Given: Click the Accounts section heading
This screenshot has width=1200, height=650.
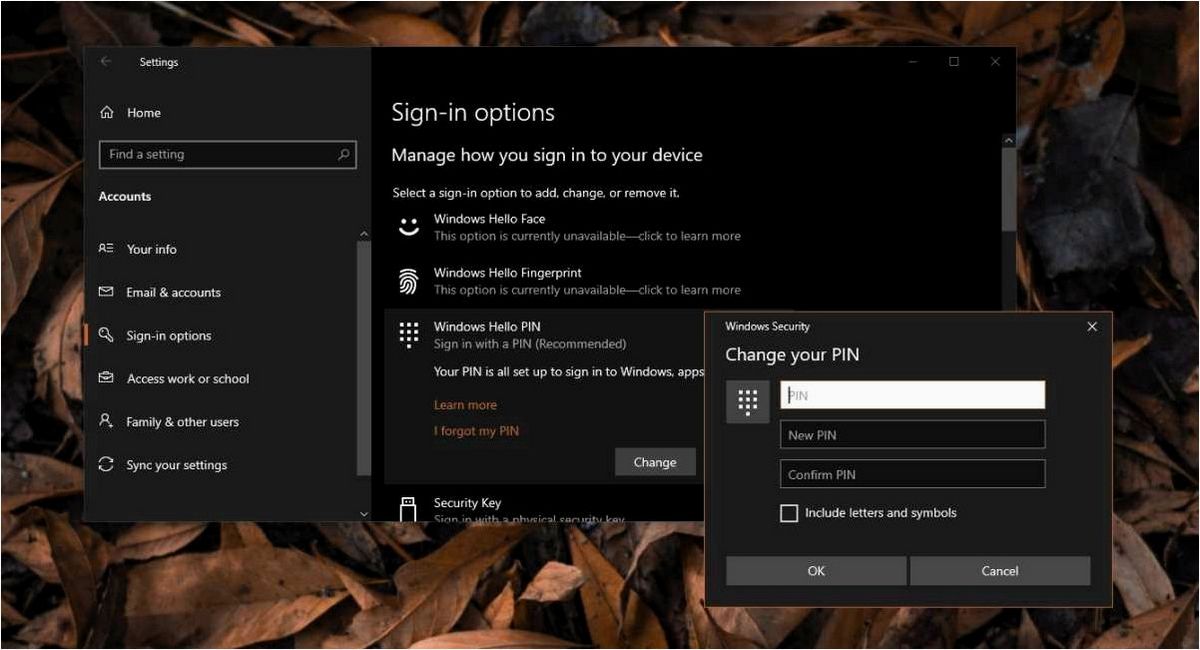Looking at the screenshot, I should point(125,196).
